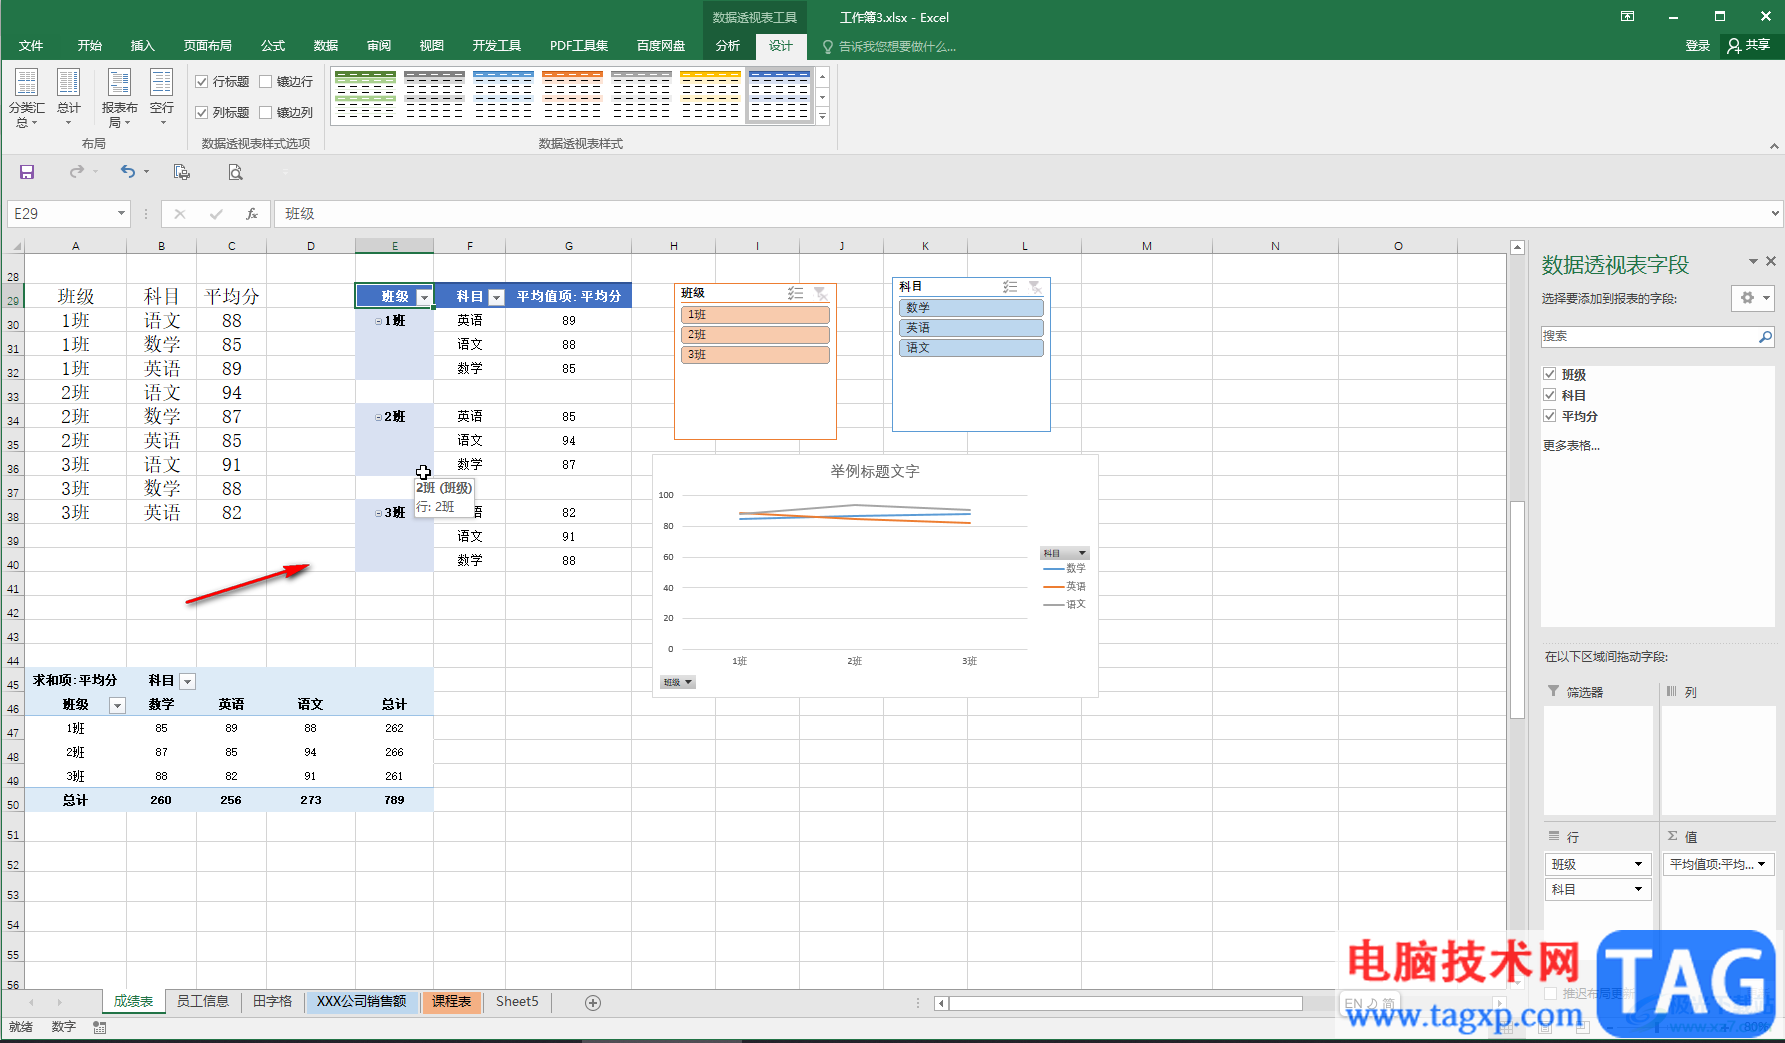The height and width of the screenshot is (1043, 1785).
Task: Enable the 镶边行 banded rows checkbox
Action: coord(266,82)
